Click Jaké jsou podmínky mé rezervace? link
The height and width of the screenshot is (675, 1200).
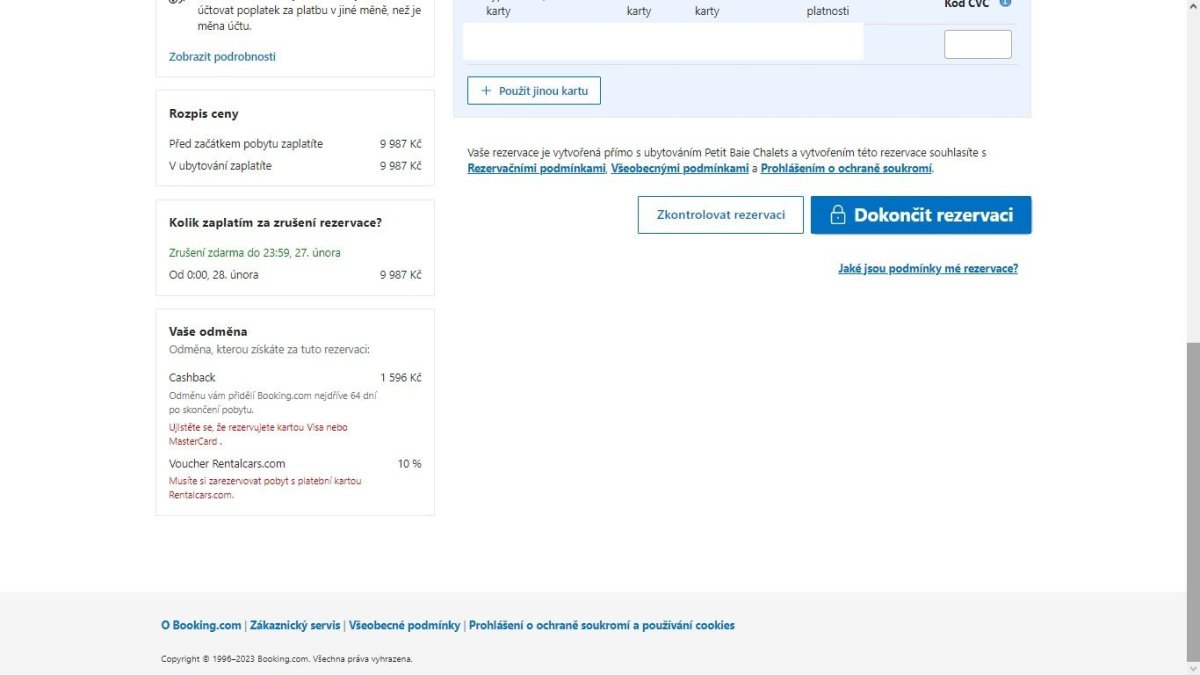[927, 269]
